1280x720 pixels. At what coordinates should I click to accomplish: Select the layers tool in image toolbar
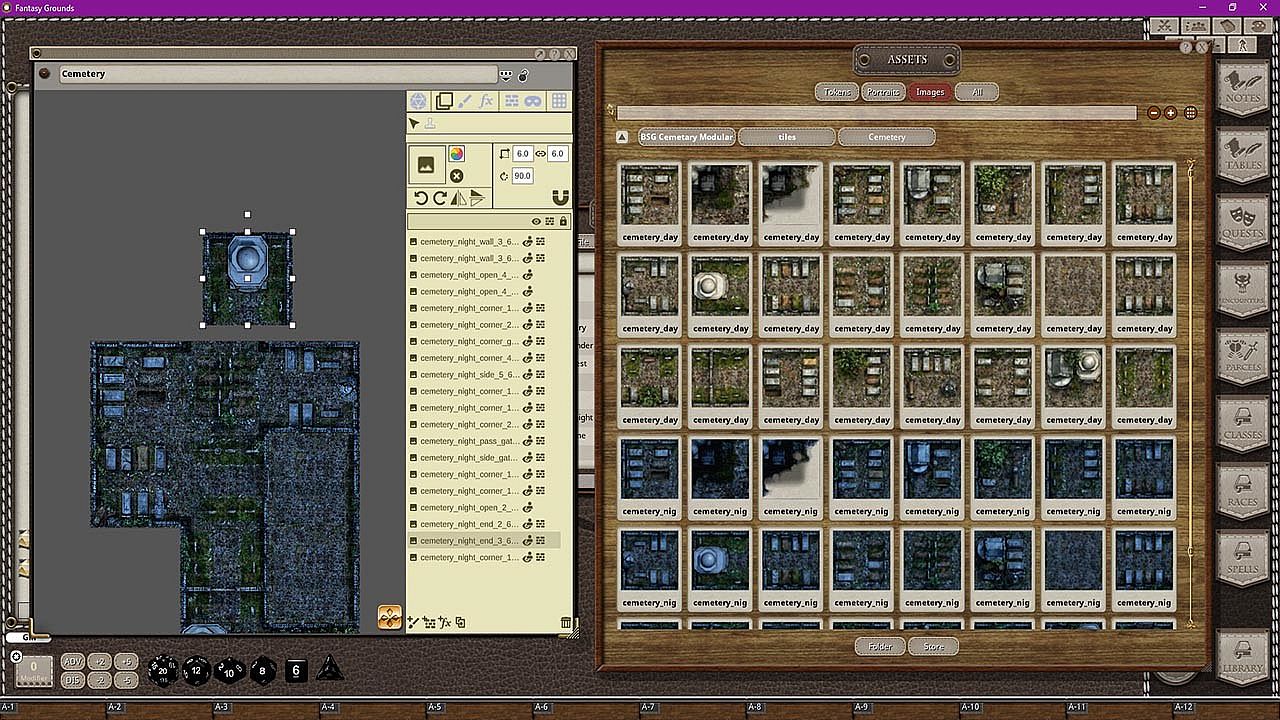coord(444,101)
